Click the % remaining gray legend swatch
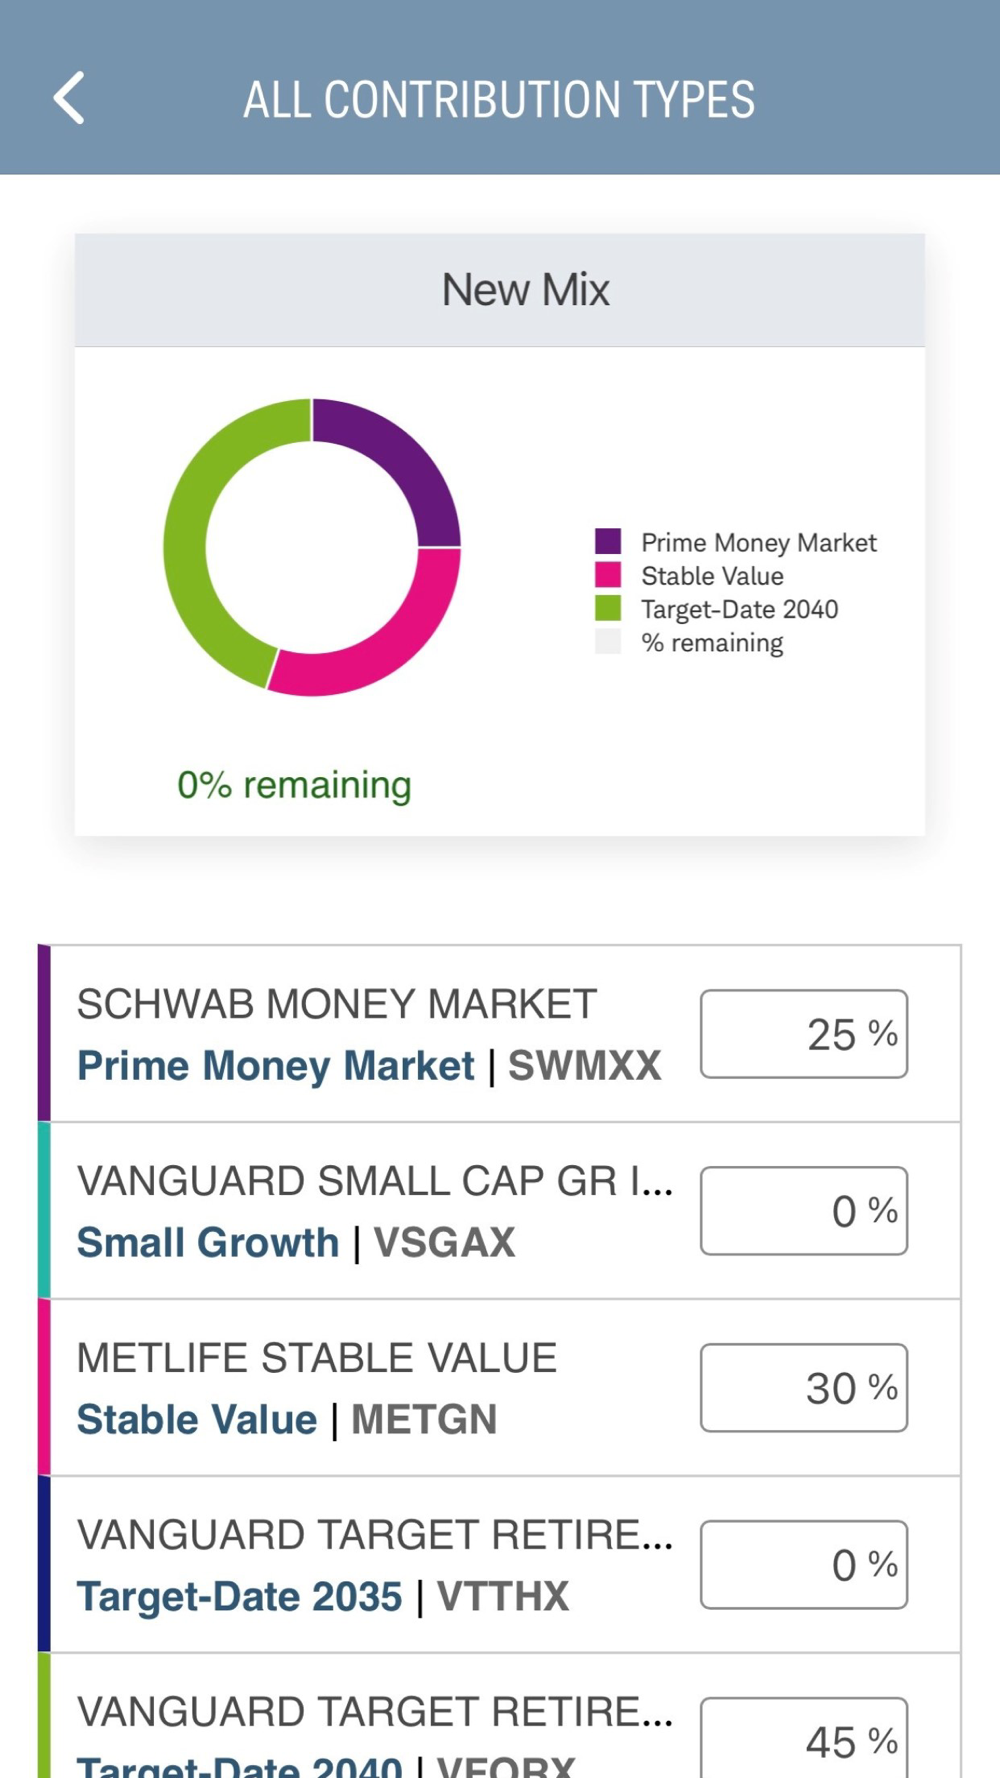 coord(608,642)
